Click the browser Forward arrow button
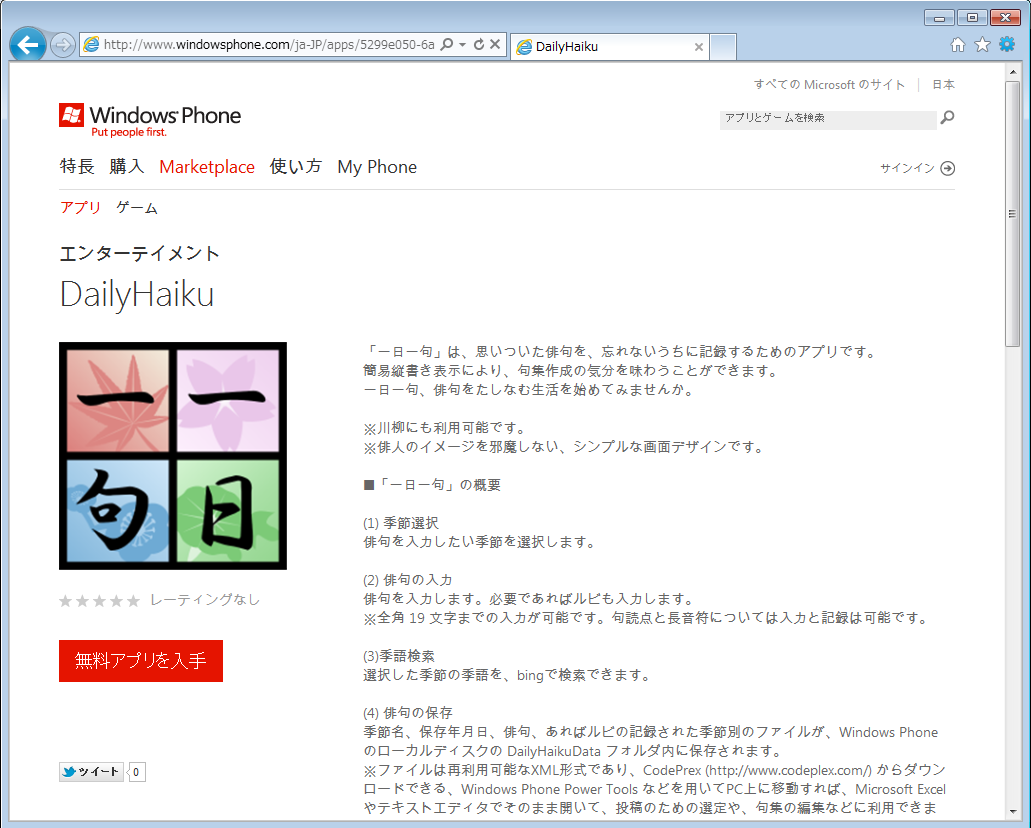This screenshot has height=828, width=1031. click(62, 45)
